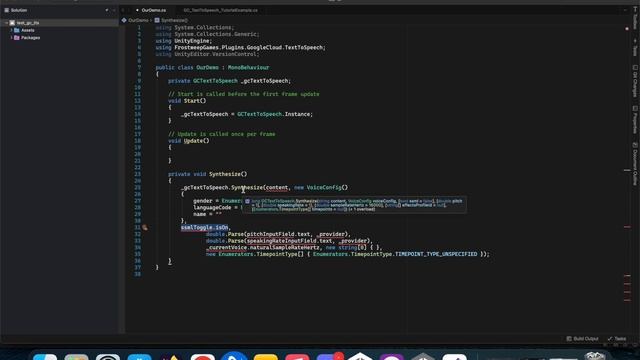Switch to the OurDemo.cs tab
The width and height of the screenshot is (640, 360).
153,10
